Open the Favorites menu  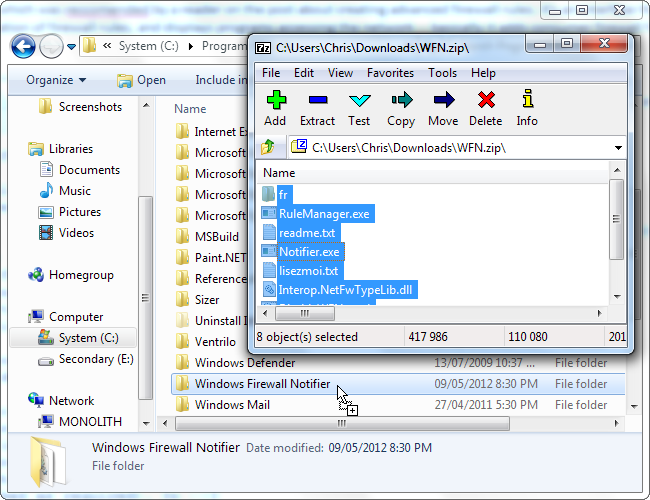point(390,73)
